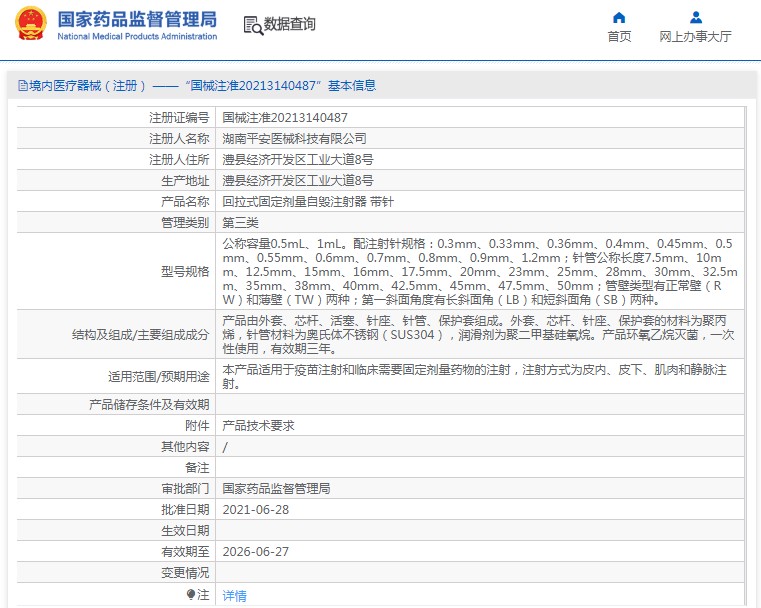Click the 产品储存条件及有效期 row label

point(149,405)
